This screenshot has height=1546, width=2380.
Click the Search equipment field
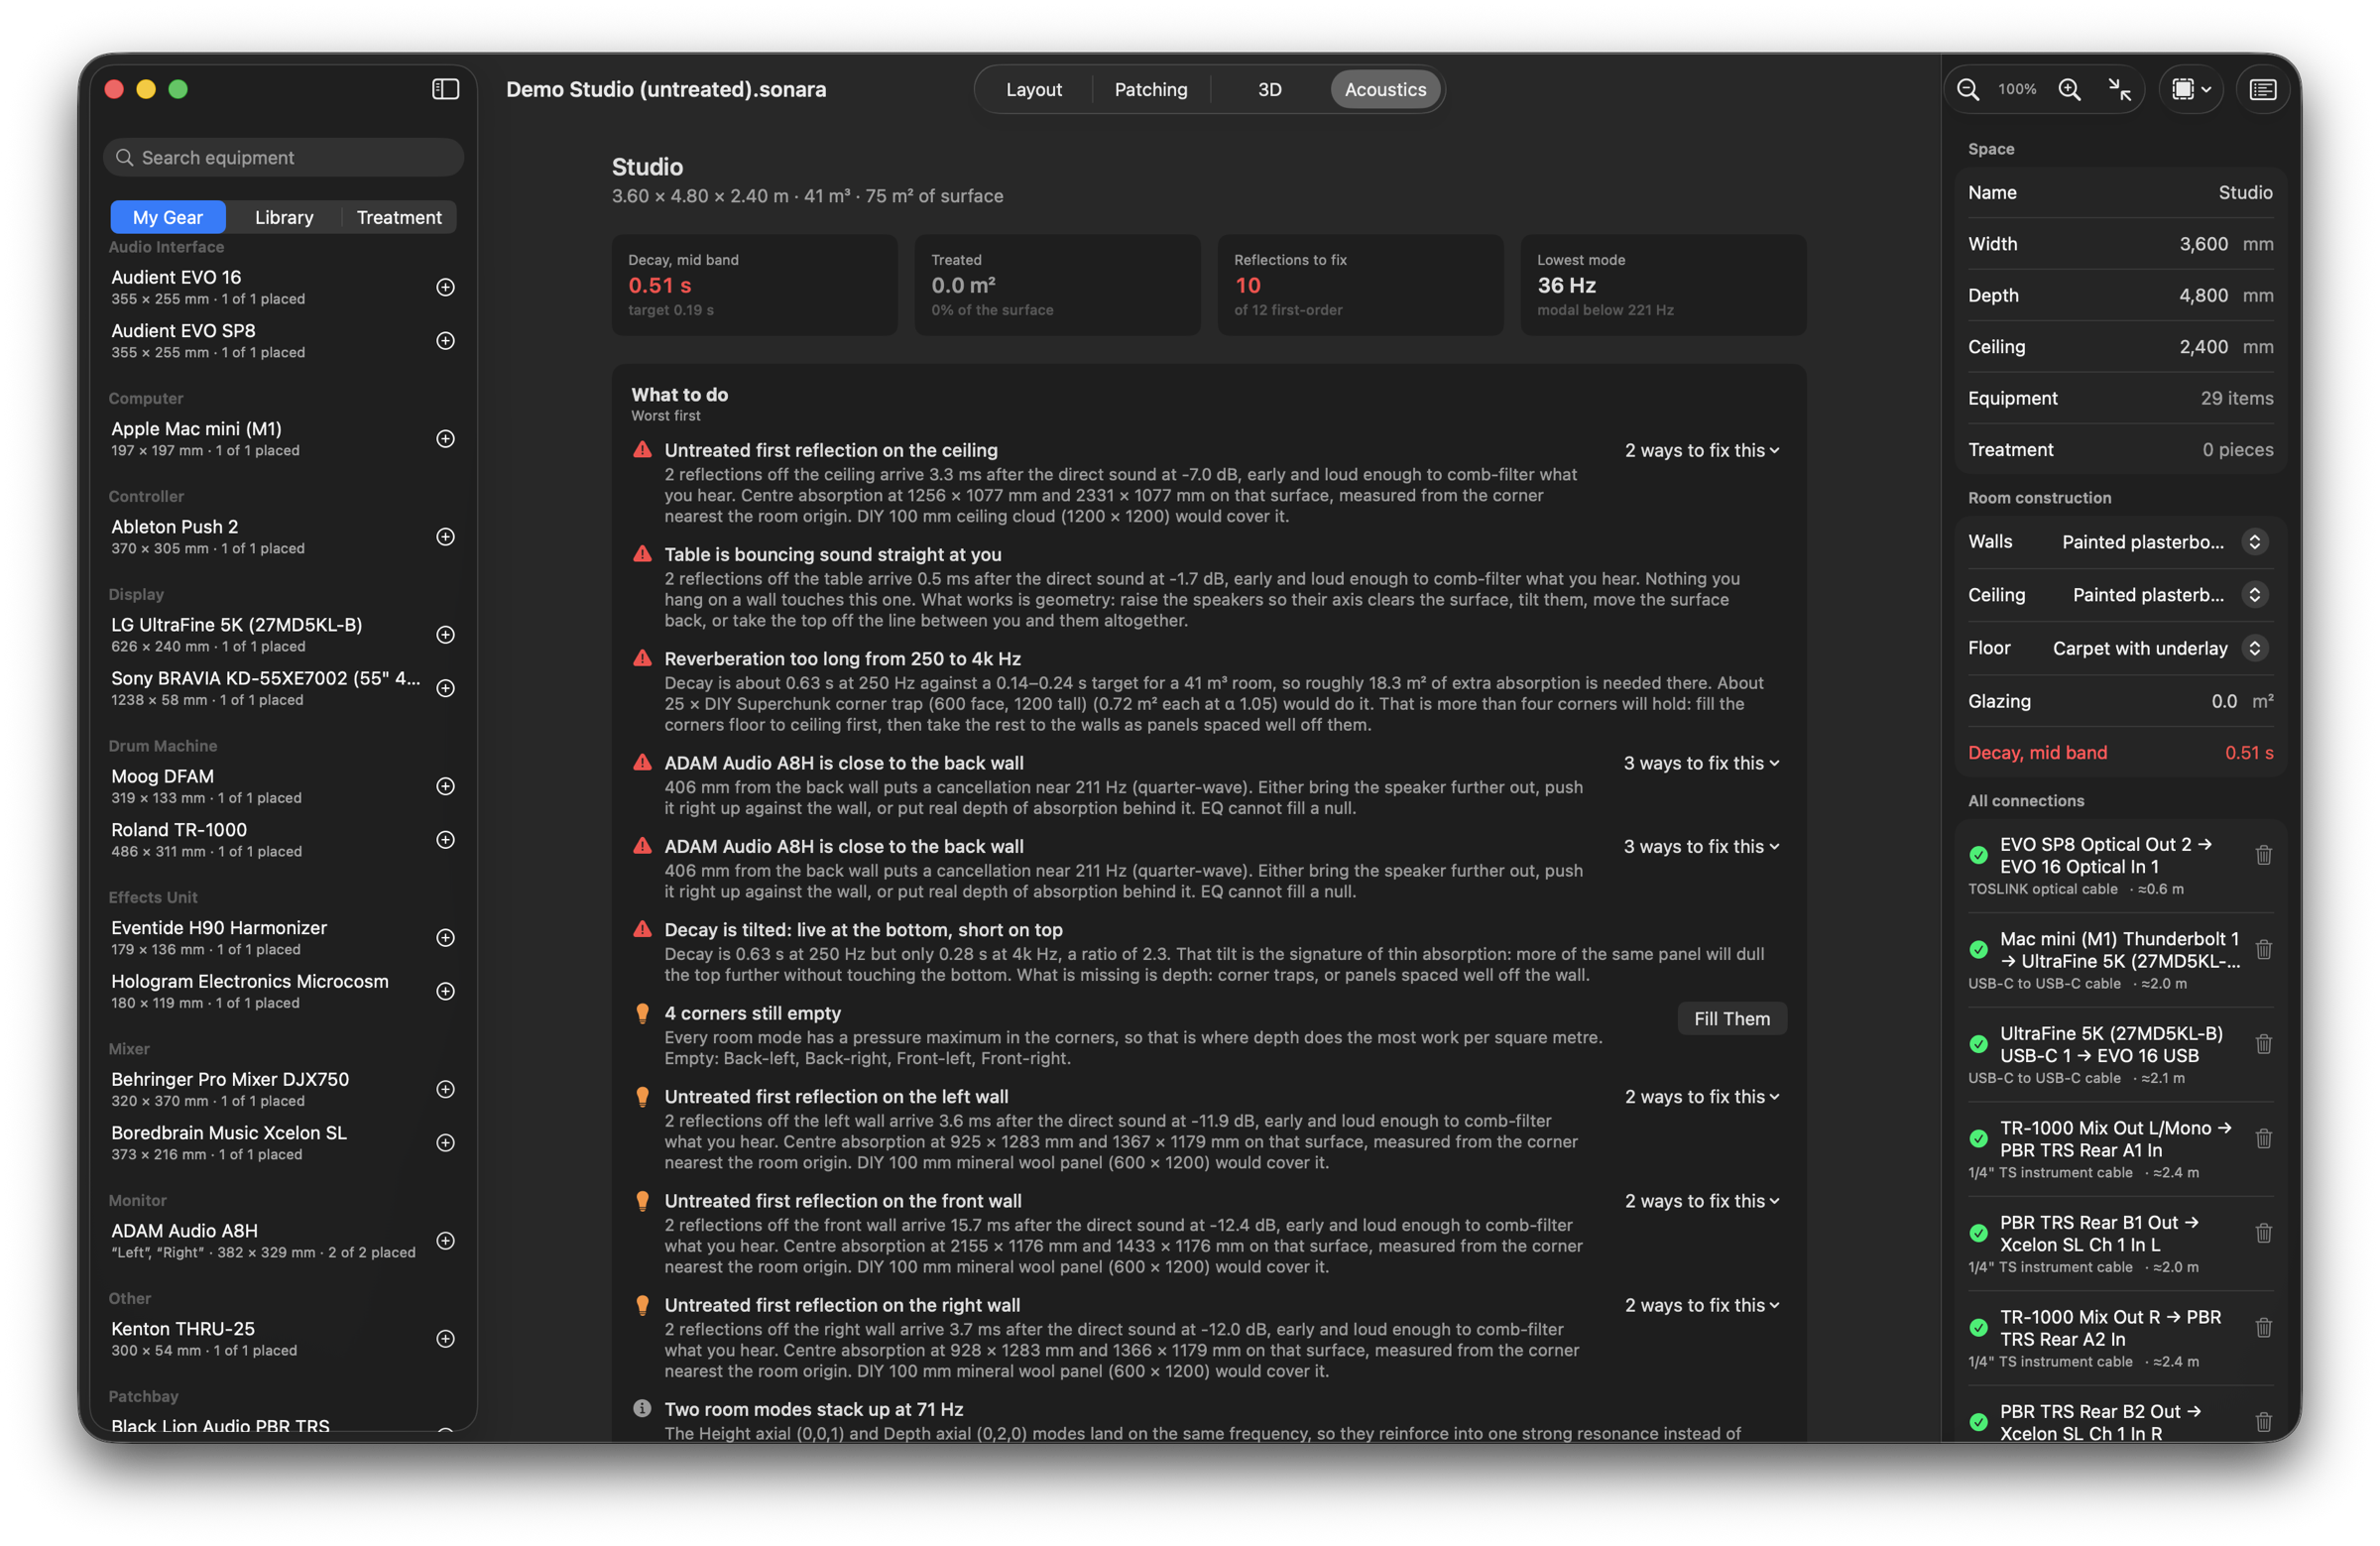tap(283, 157)
